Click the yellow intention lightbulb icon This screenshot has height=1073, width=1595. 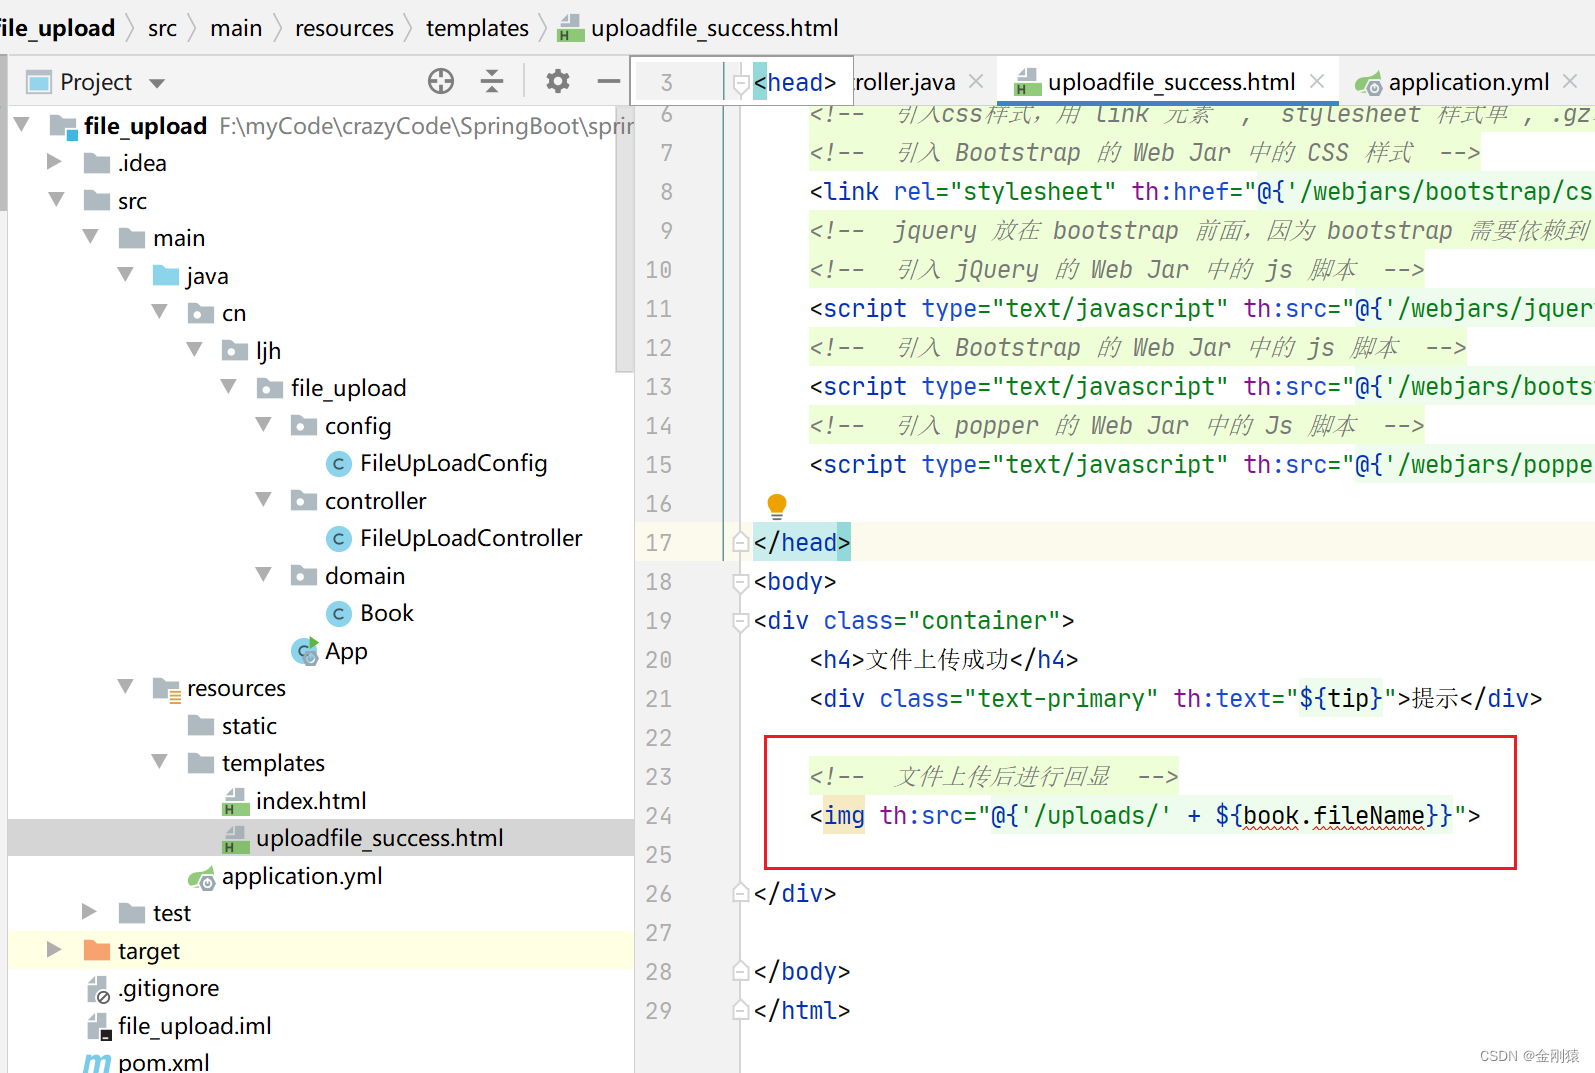(777, 505)
